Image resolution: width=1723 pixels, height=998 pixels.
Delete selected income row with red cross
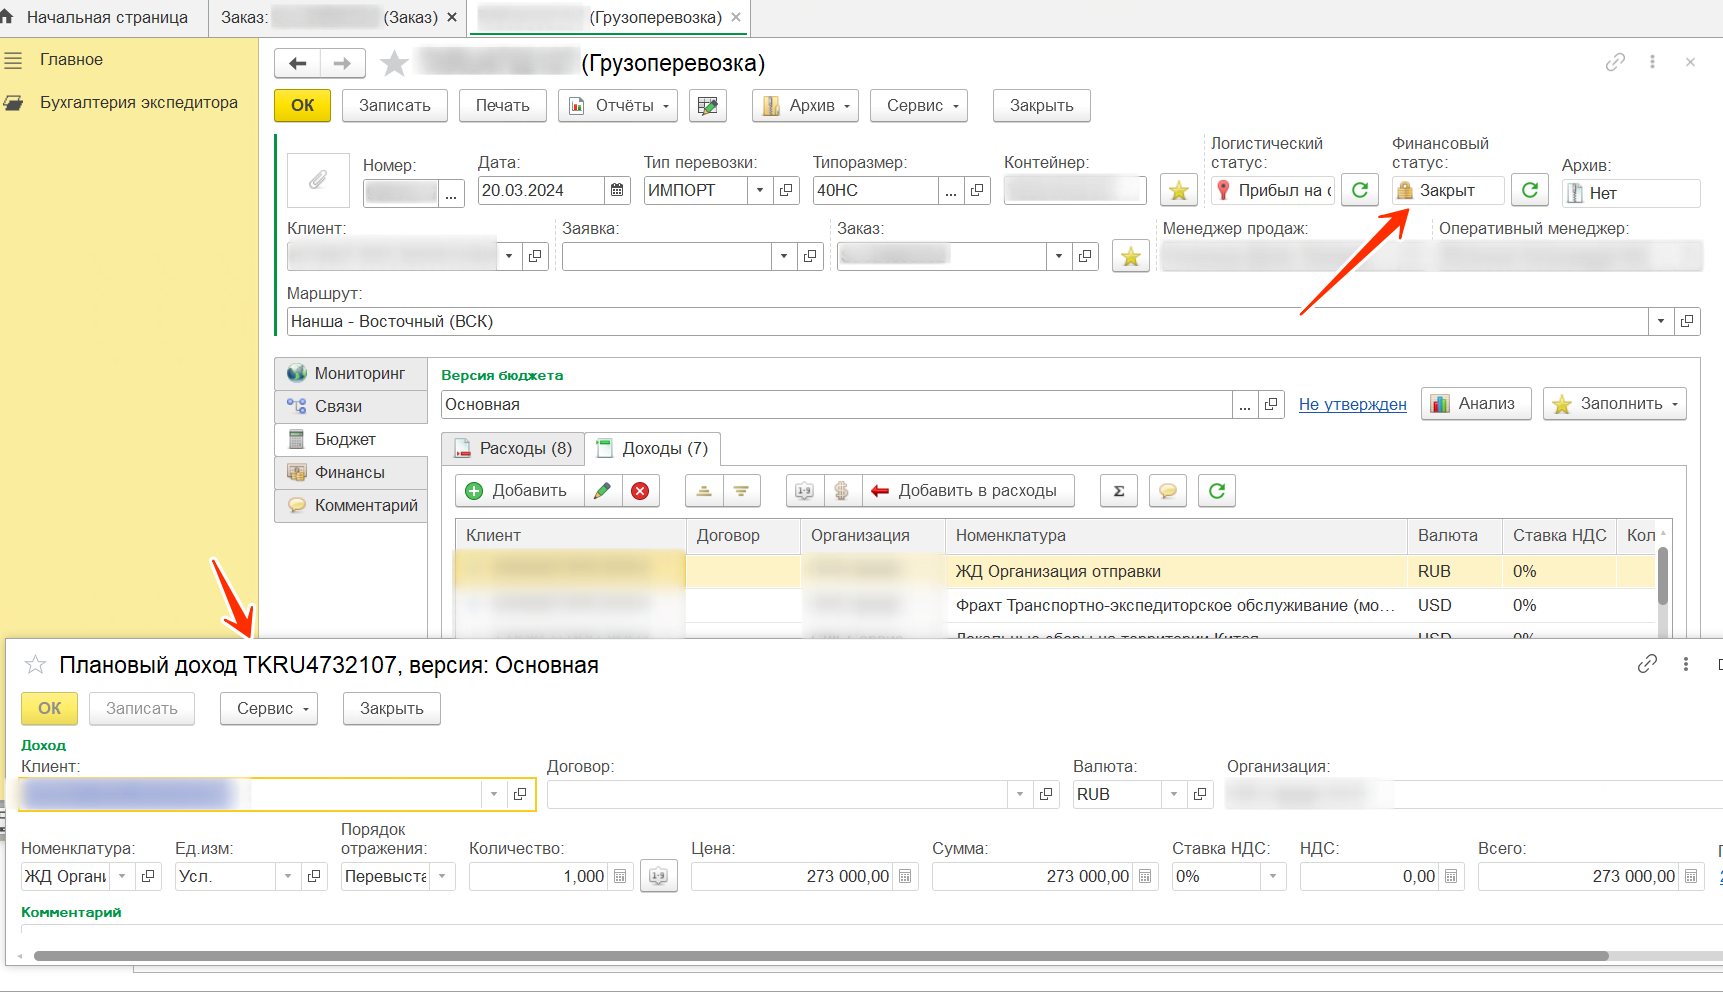point(640,490)
